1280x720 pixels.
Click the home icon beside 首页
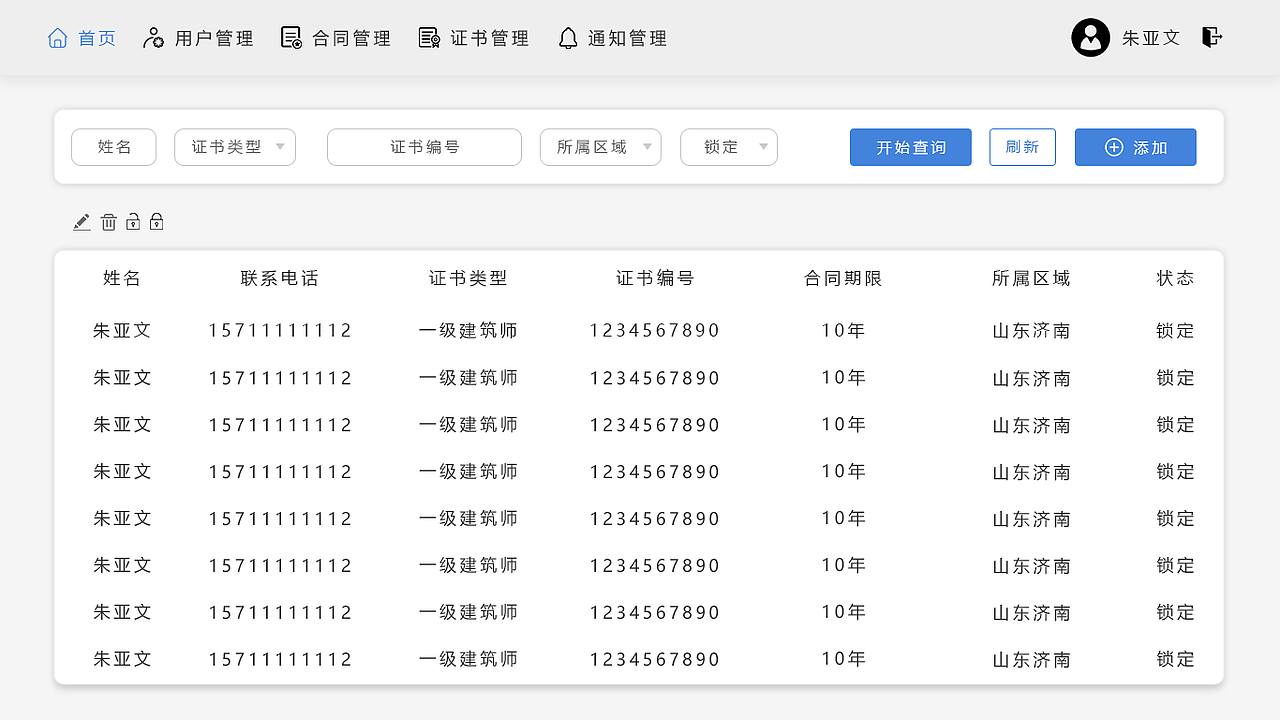[57, 37]
